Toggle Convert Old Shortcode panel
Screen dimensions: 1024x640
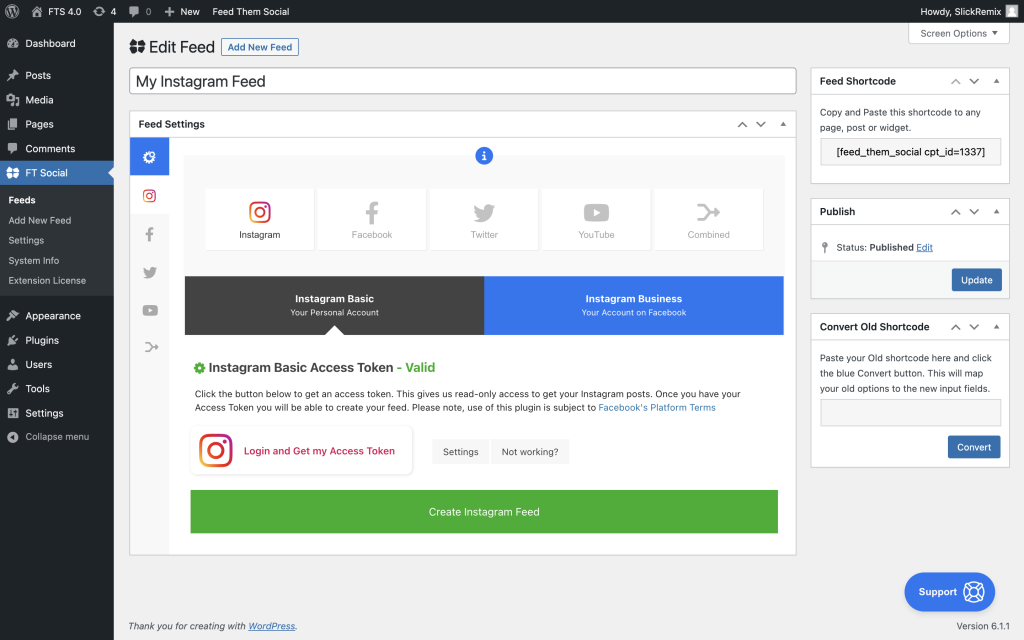coord(996,327)
